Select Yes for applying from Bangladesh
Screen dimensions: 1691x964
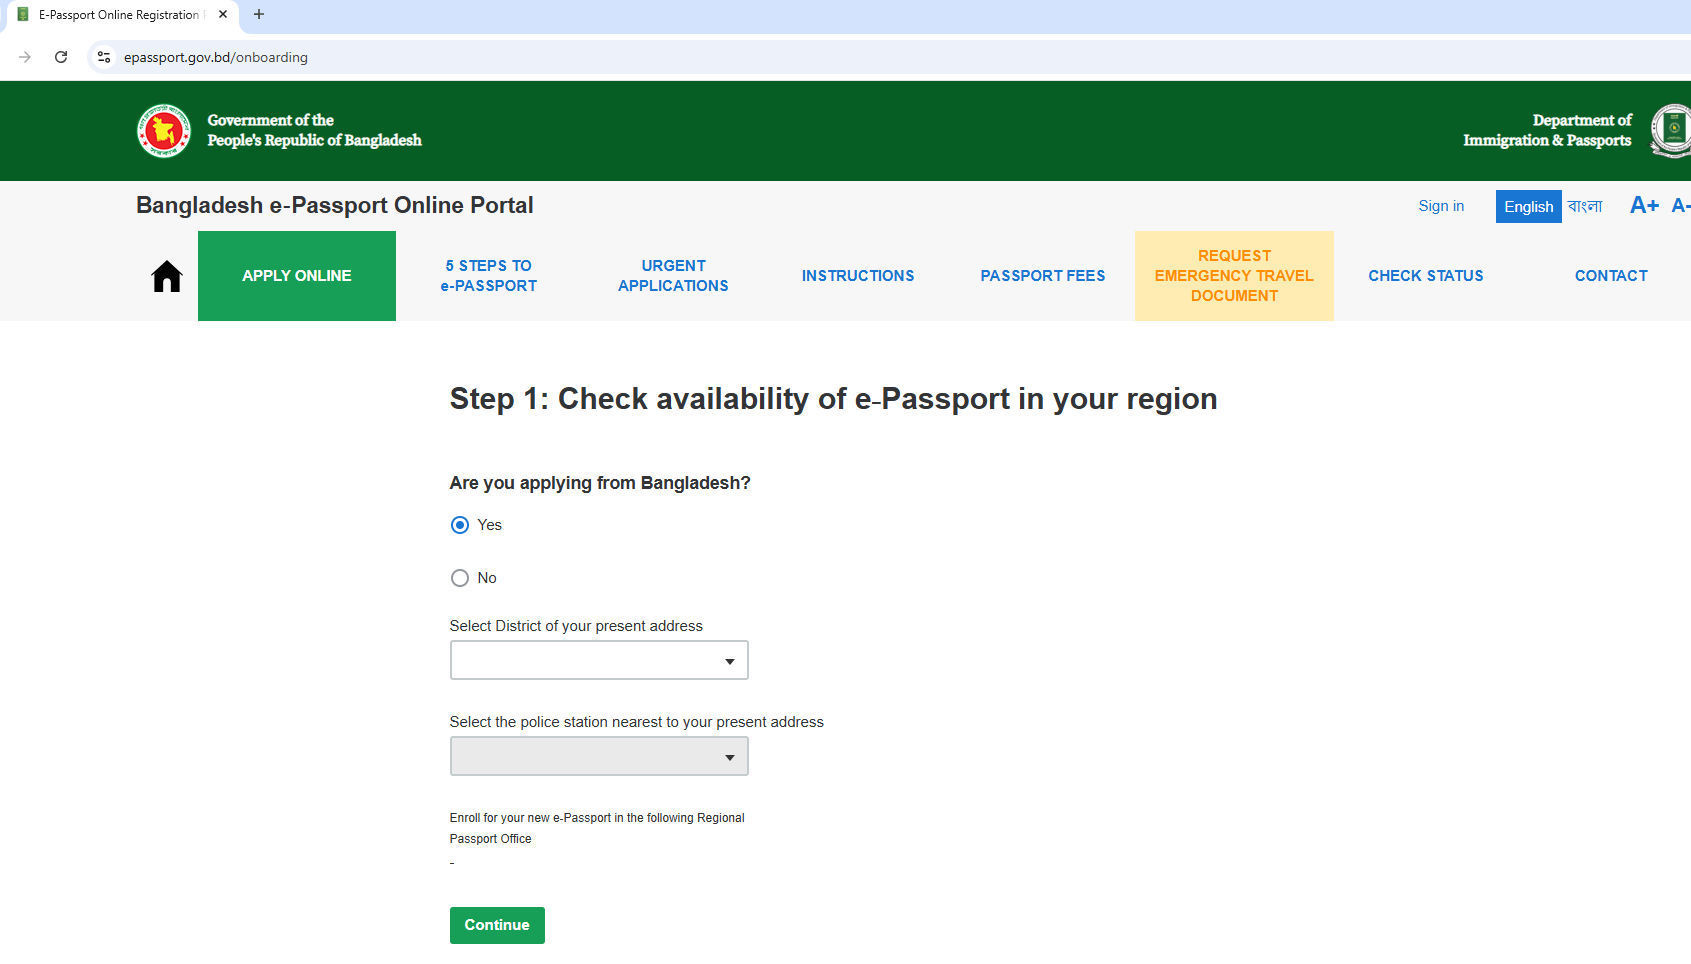460,524
